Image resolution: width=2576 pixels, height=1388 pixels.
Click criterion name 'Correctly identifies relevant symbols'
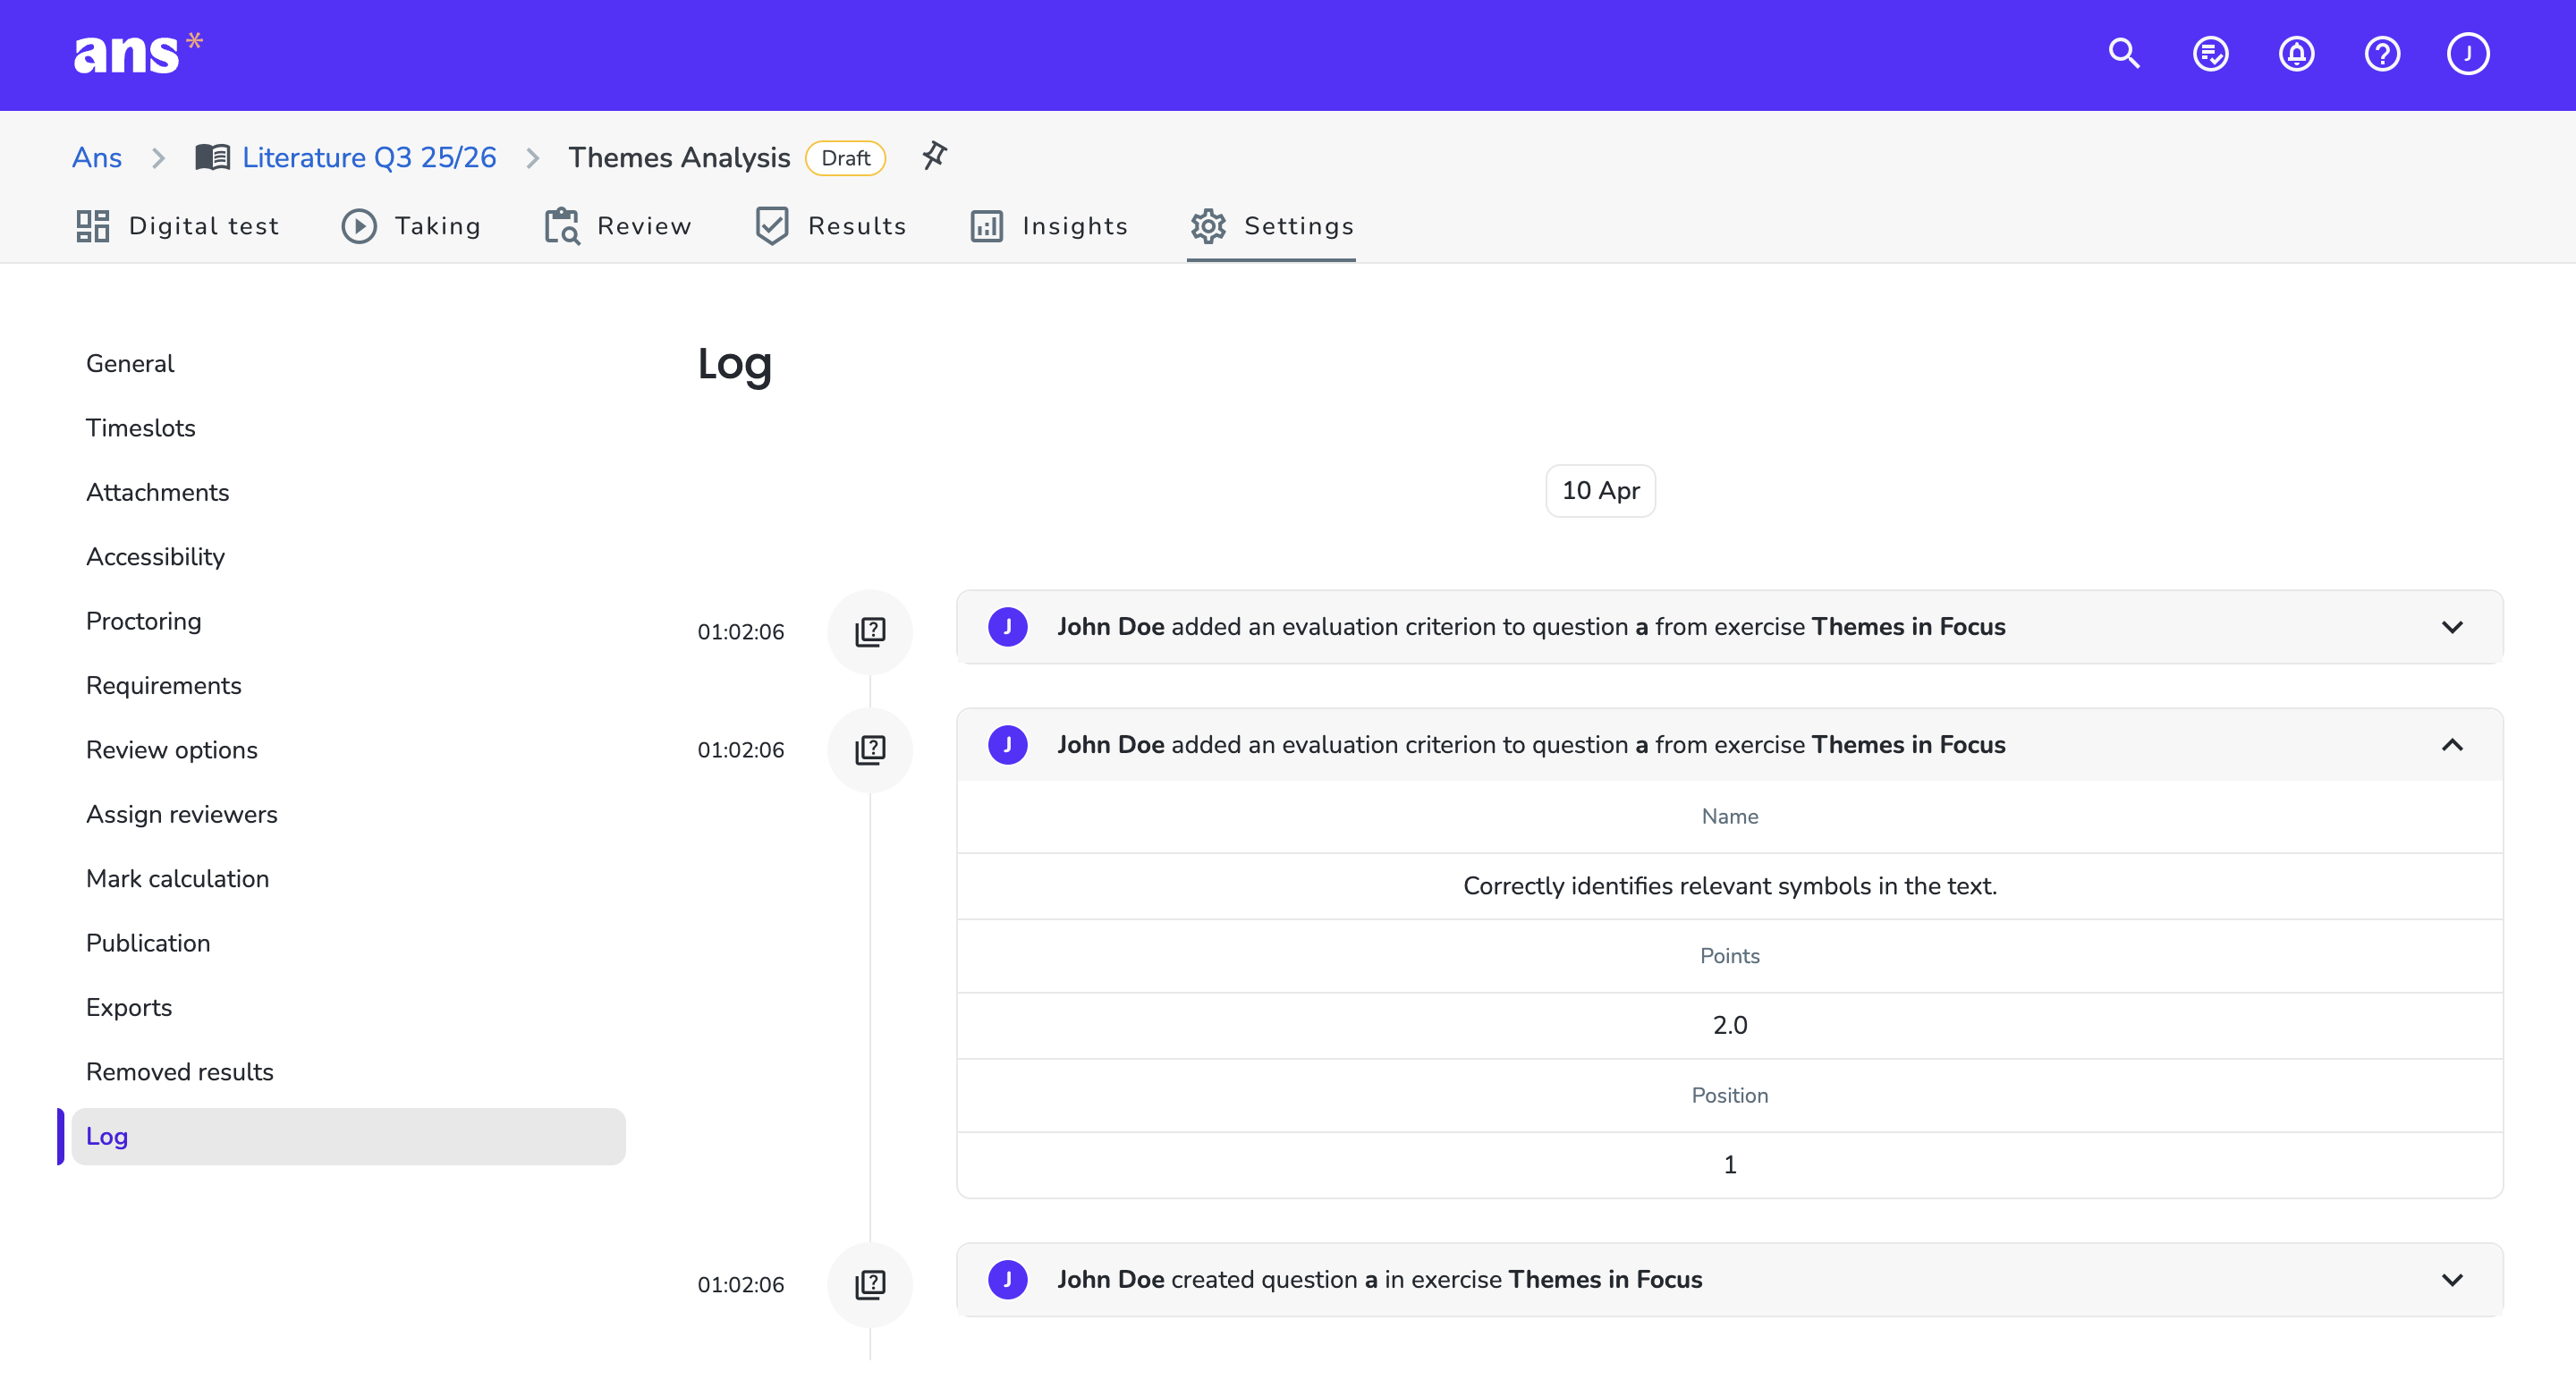pyautogui.click(x=1730, y=886)
